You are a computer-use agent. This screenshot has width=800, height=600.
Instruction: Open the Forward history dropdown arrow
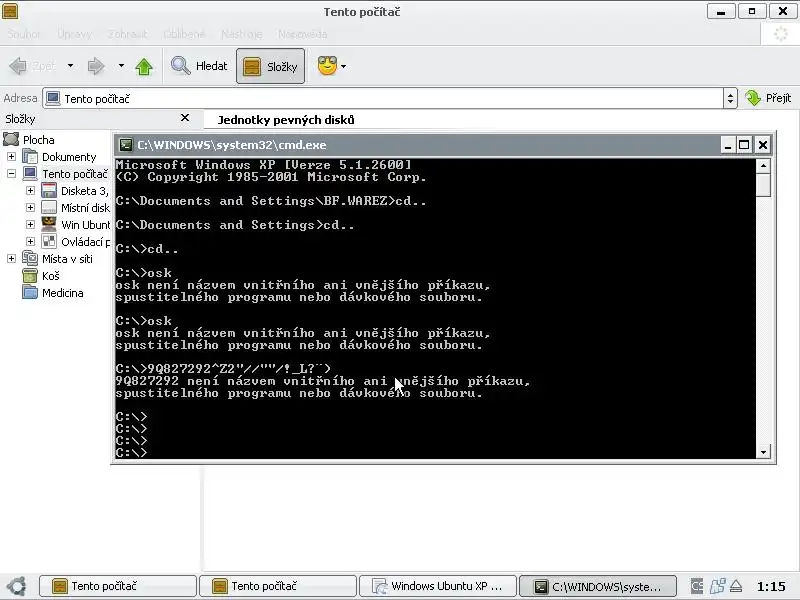click(121, 66)
